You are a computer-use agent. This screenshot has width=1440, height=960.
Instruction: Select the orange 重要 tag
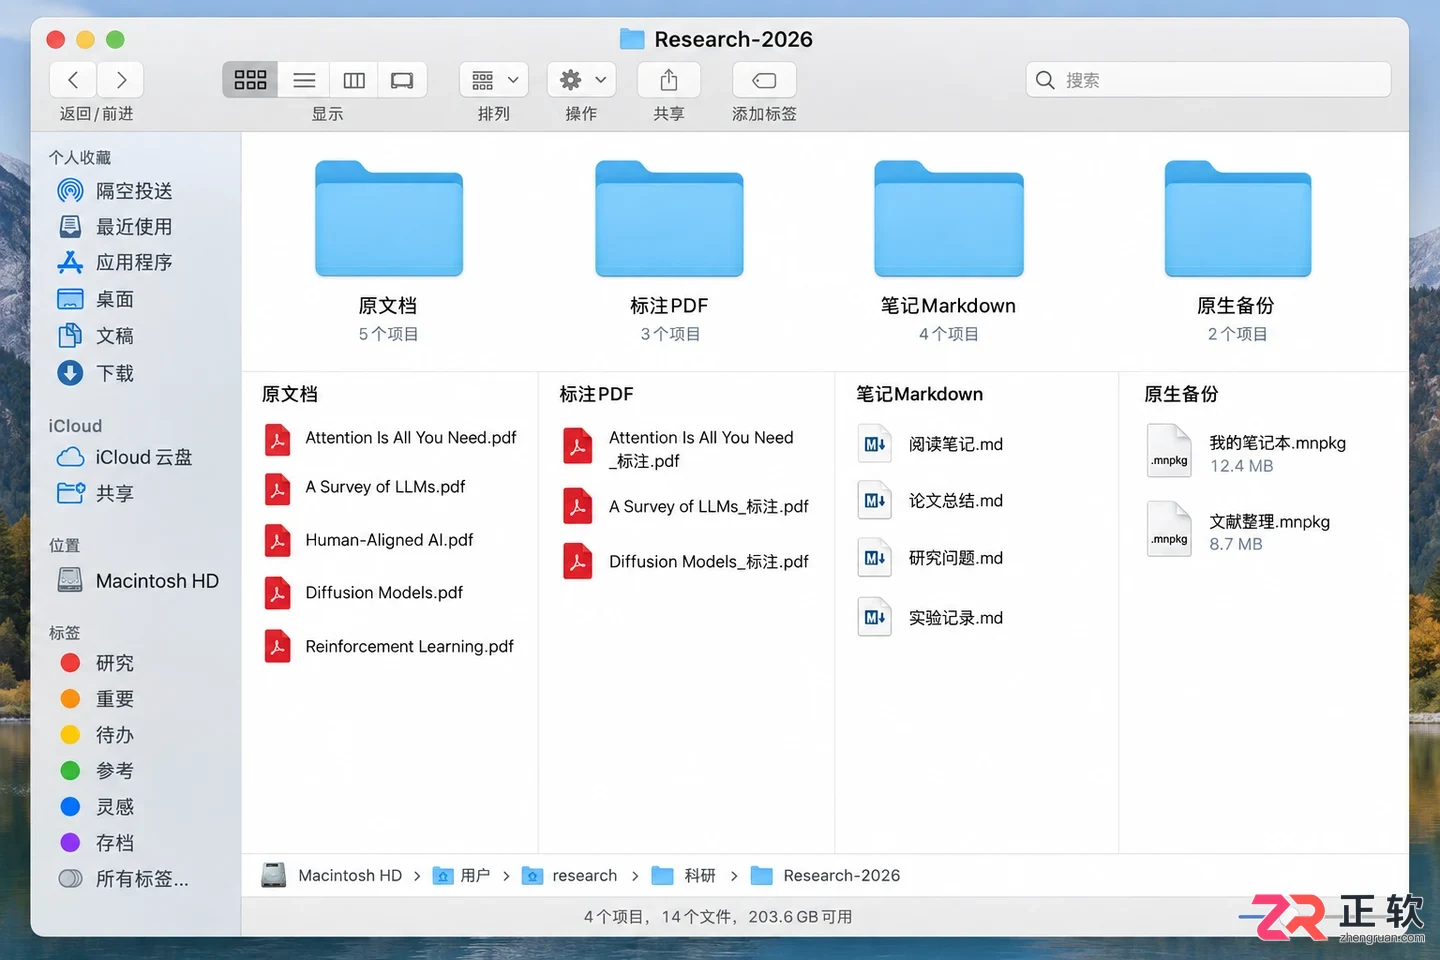(x=97, y=699)
